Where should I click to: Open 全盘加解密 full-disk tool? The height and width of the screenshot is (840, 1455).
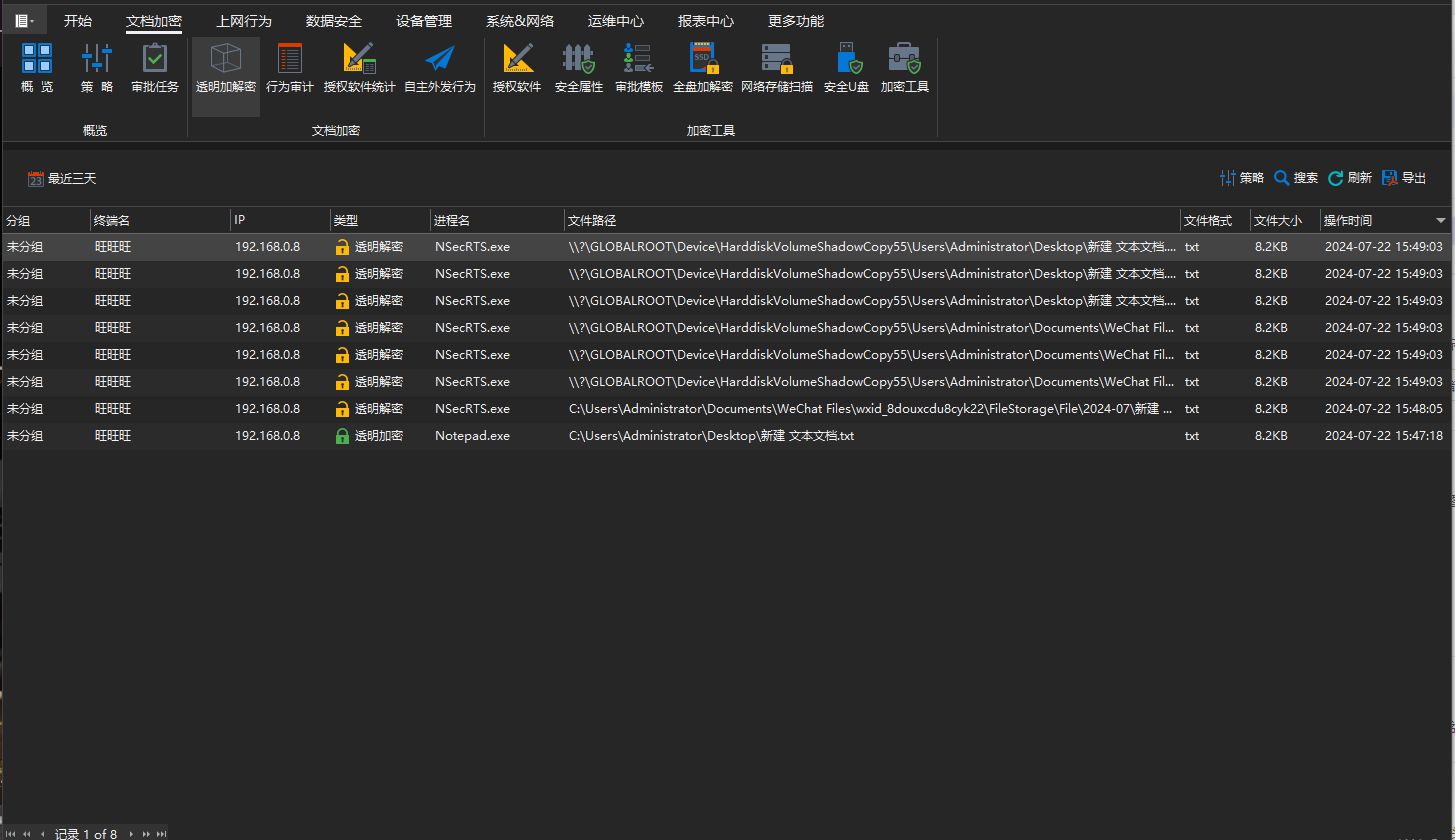(703, 68)
